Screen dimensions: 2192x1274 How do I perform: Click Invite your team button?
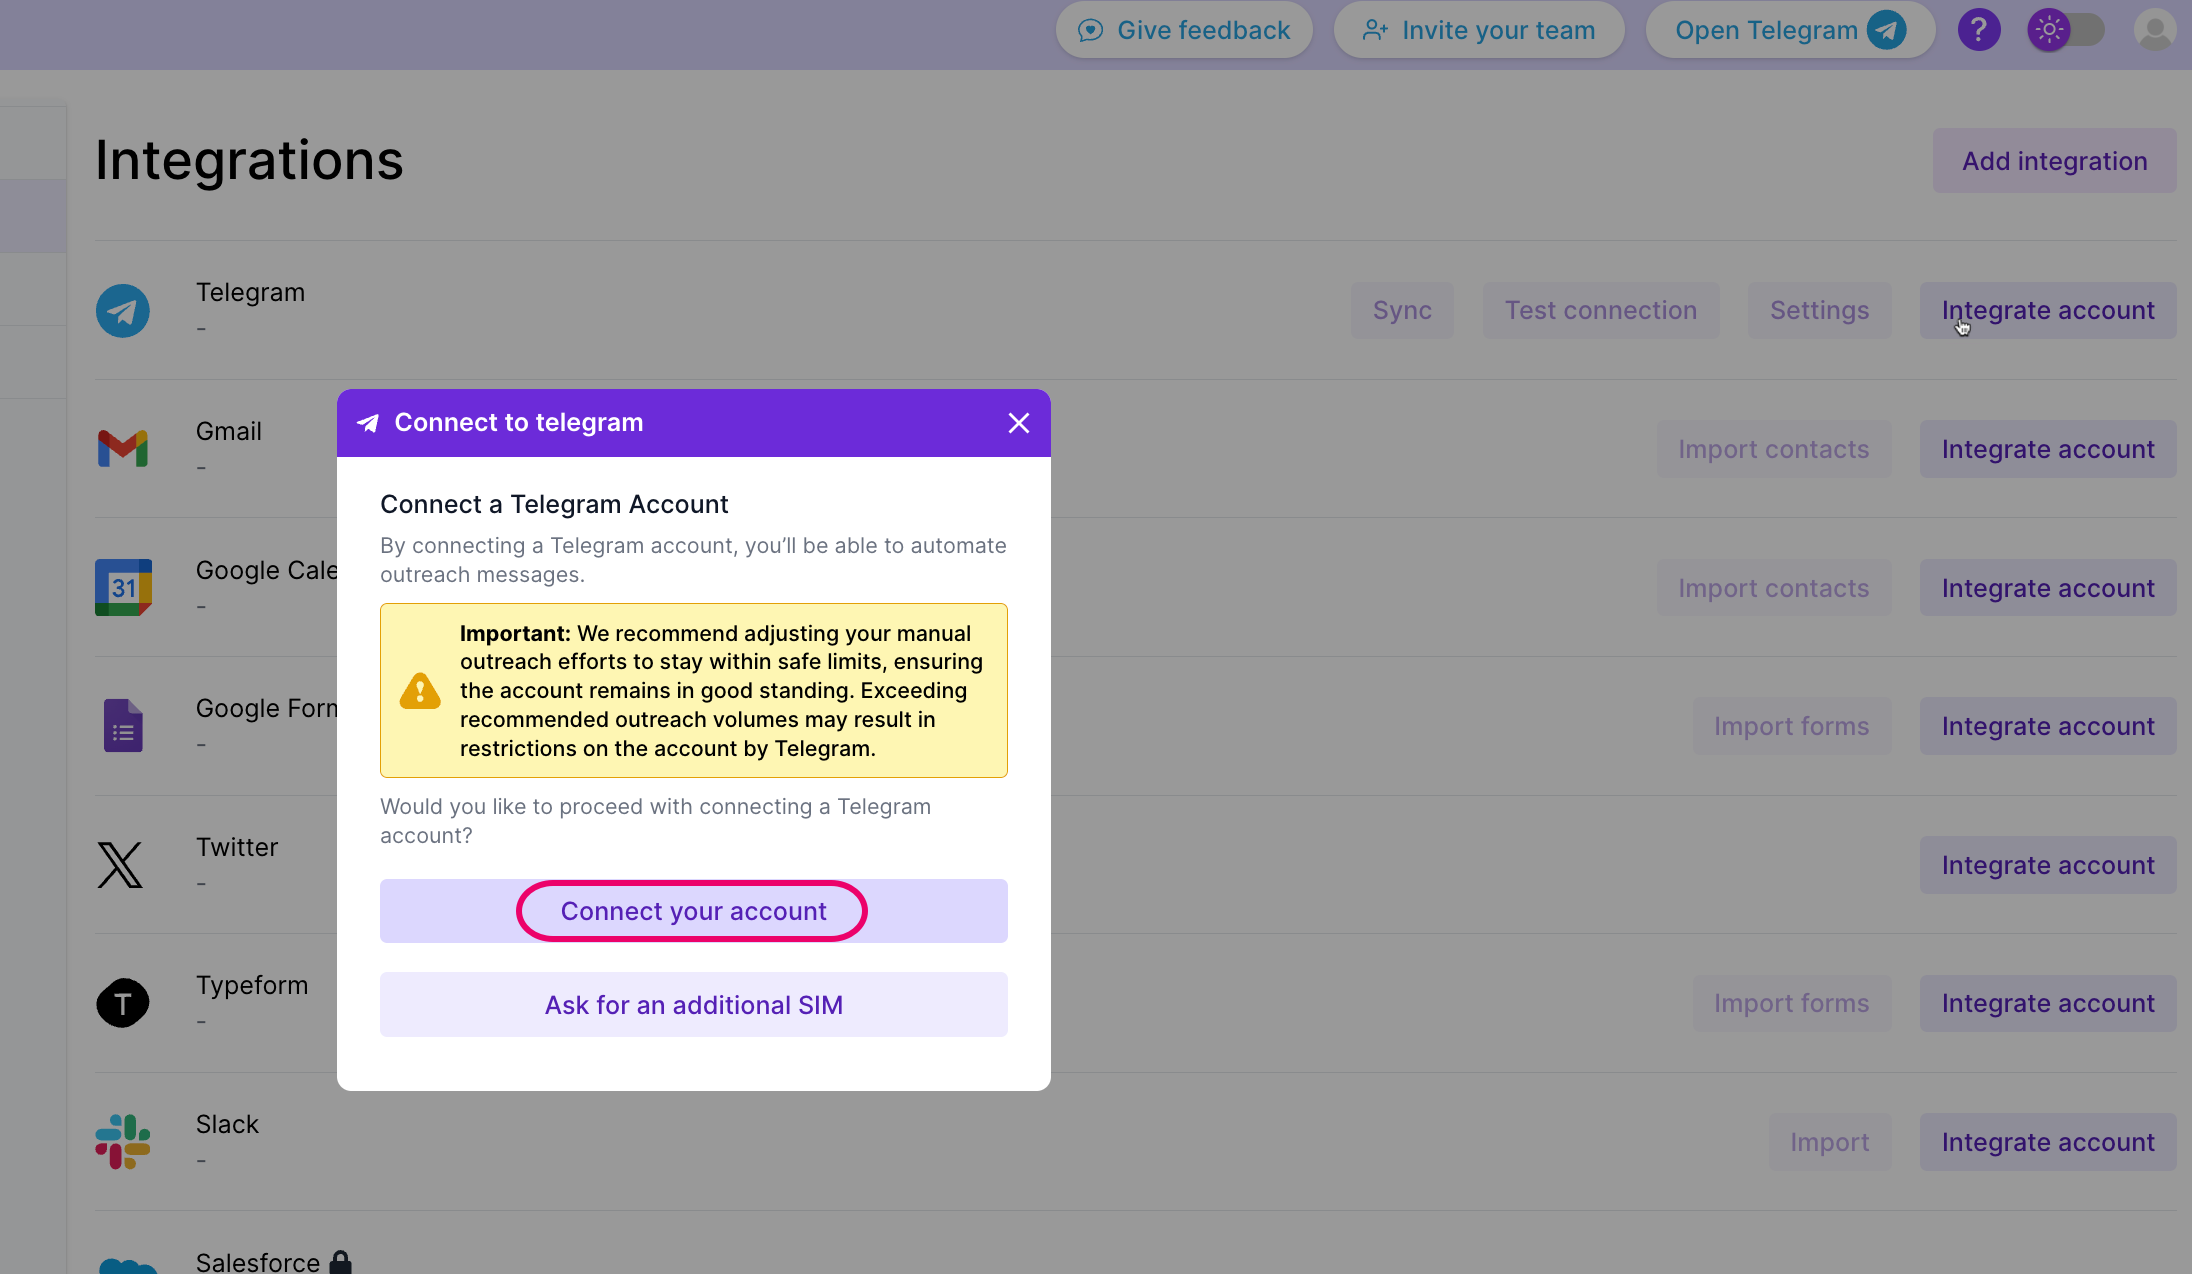(x=1479, y=30)
